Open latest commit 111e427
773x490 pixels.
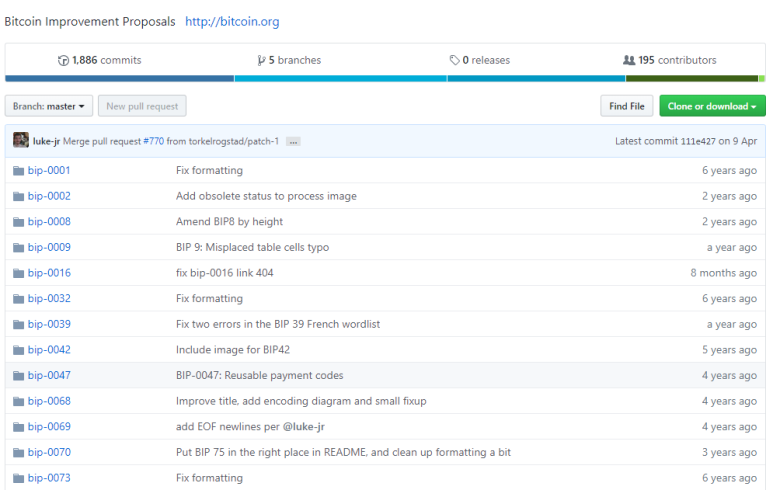point(698,141)
